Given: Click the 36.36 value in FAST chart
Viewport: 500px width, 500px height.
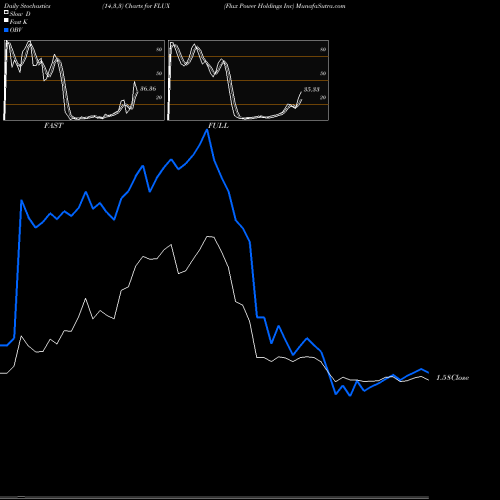Looking at the screenshot, I should pos(148,89).
